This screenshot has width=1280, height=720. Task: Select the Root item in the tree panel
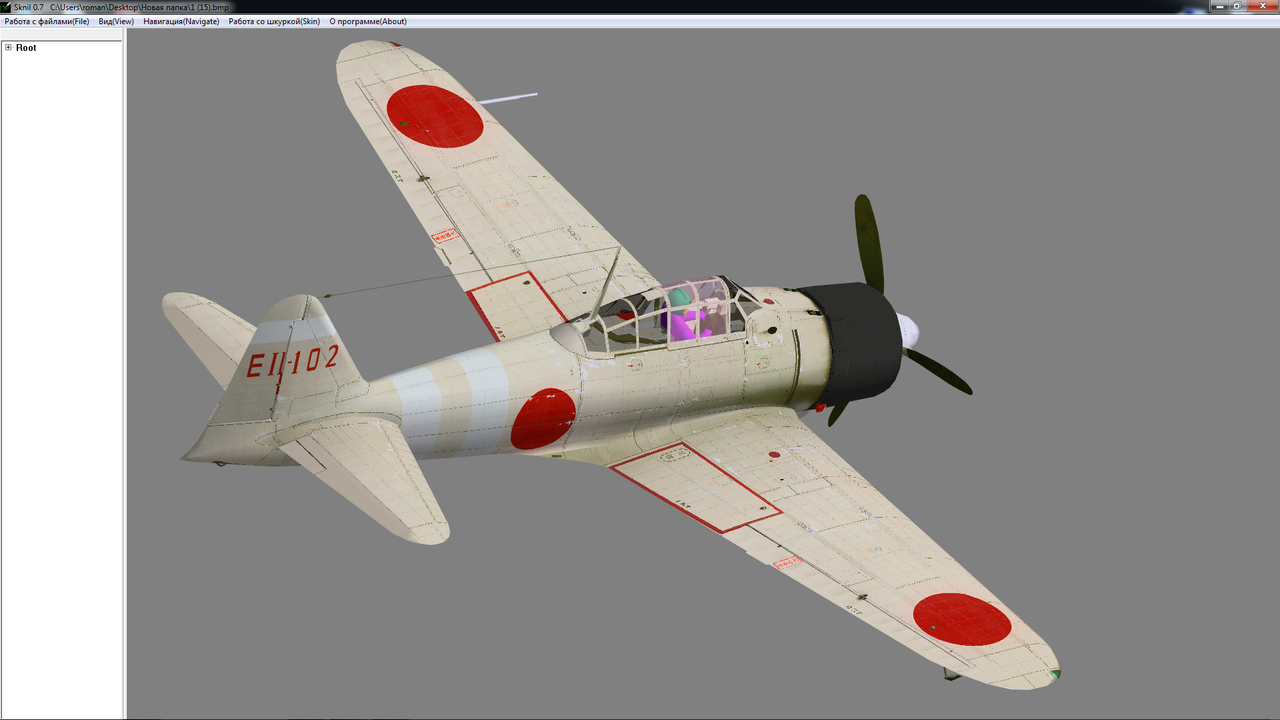[x=26, y=47]
